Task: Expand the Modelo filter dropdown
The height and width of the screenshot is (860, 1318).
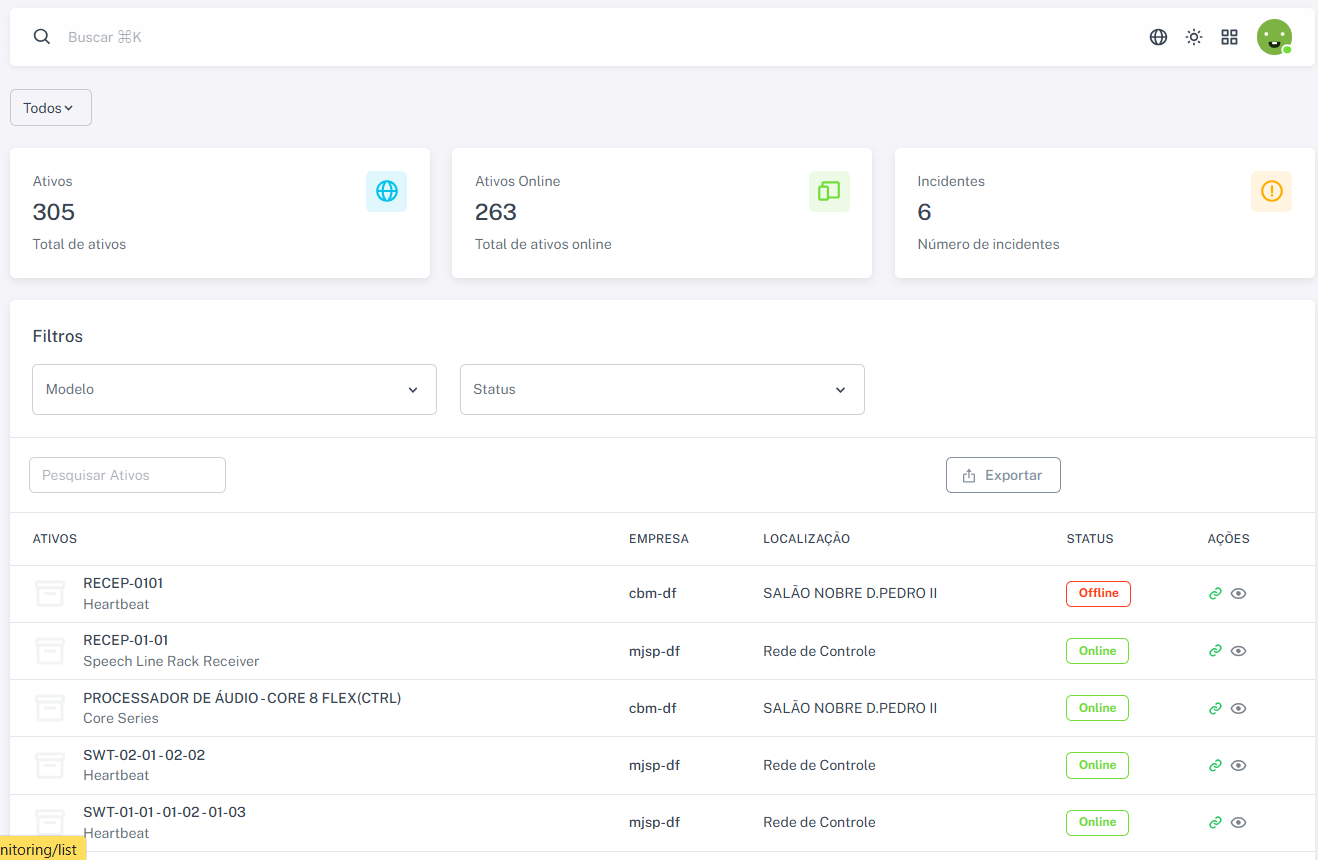Action: point(234,389)
